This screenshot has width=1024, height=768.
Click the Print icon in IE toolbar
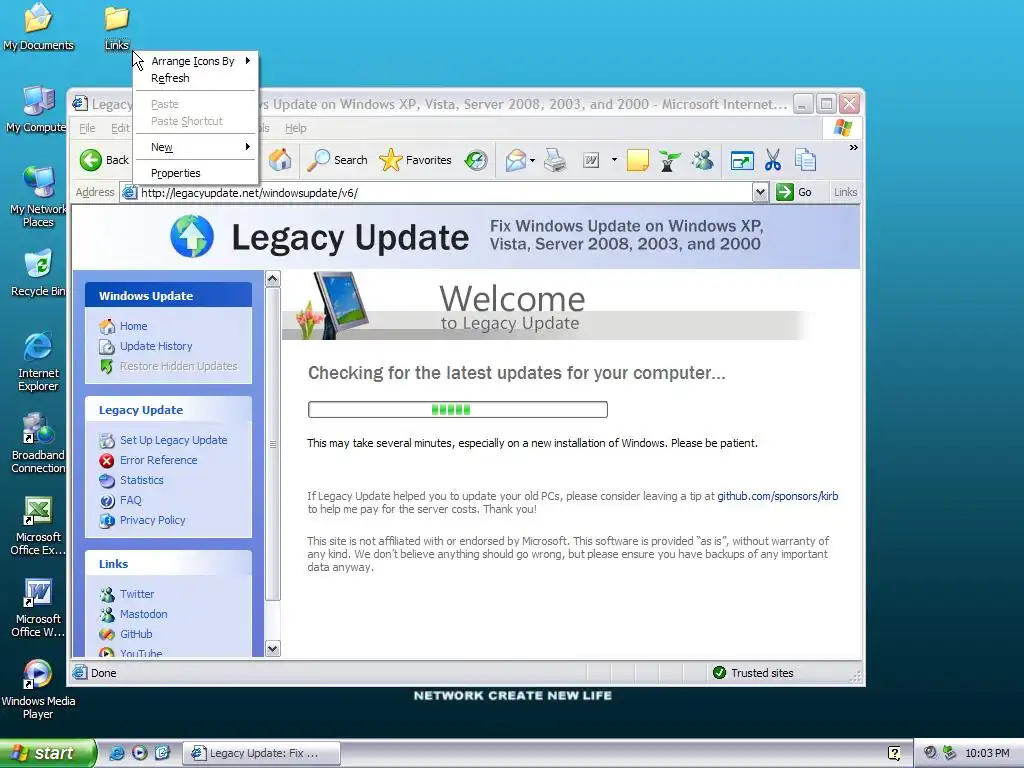(555, 160)
